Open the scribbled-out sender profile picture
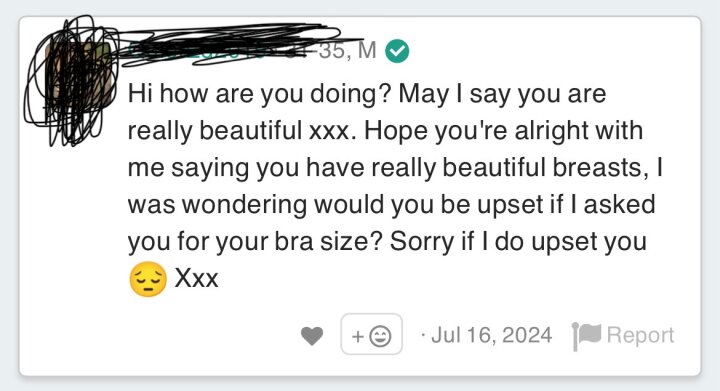Image resolution: width=720 pixels, height=391 pixels. (79, 76)
